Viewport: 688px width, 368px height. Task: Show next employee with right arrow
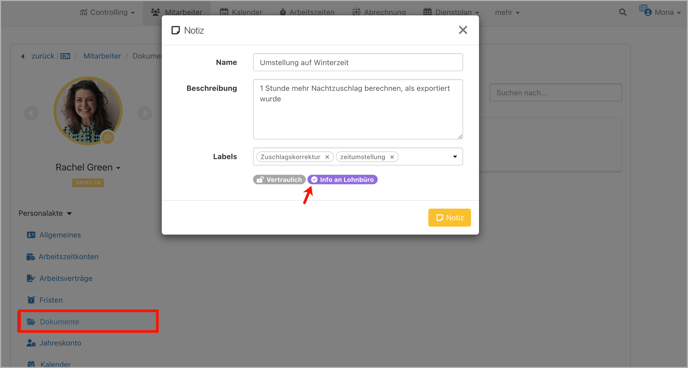pyautogui.click(x=145, y=113)
